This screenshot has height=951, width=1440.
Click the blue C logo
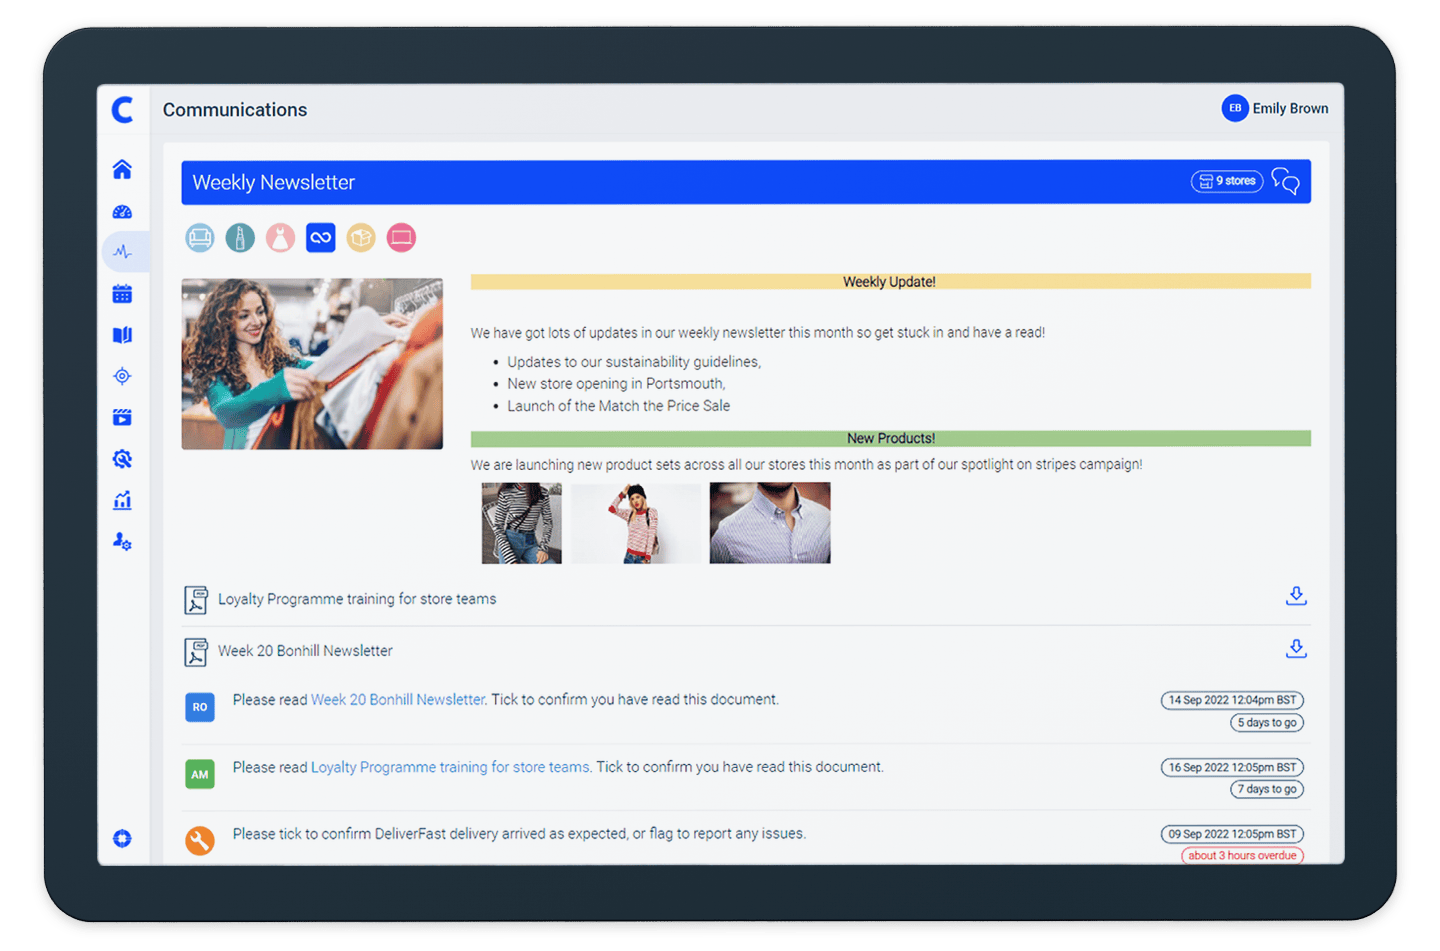click(123, 109)
